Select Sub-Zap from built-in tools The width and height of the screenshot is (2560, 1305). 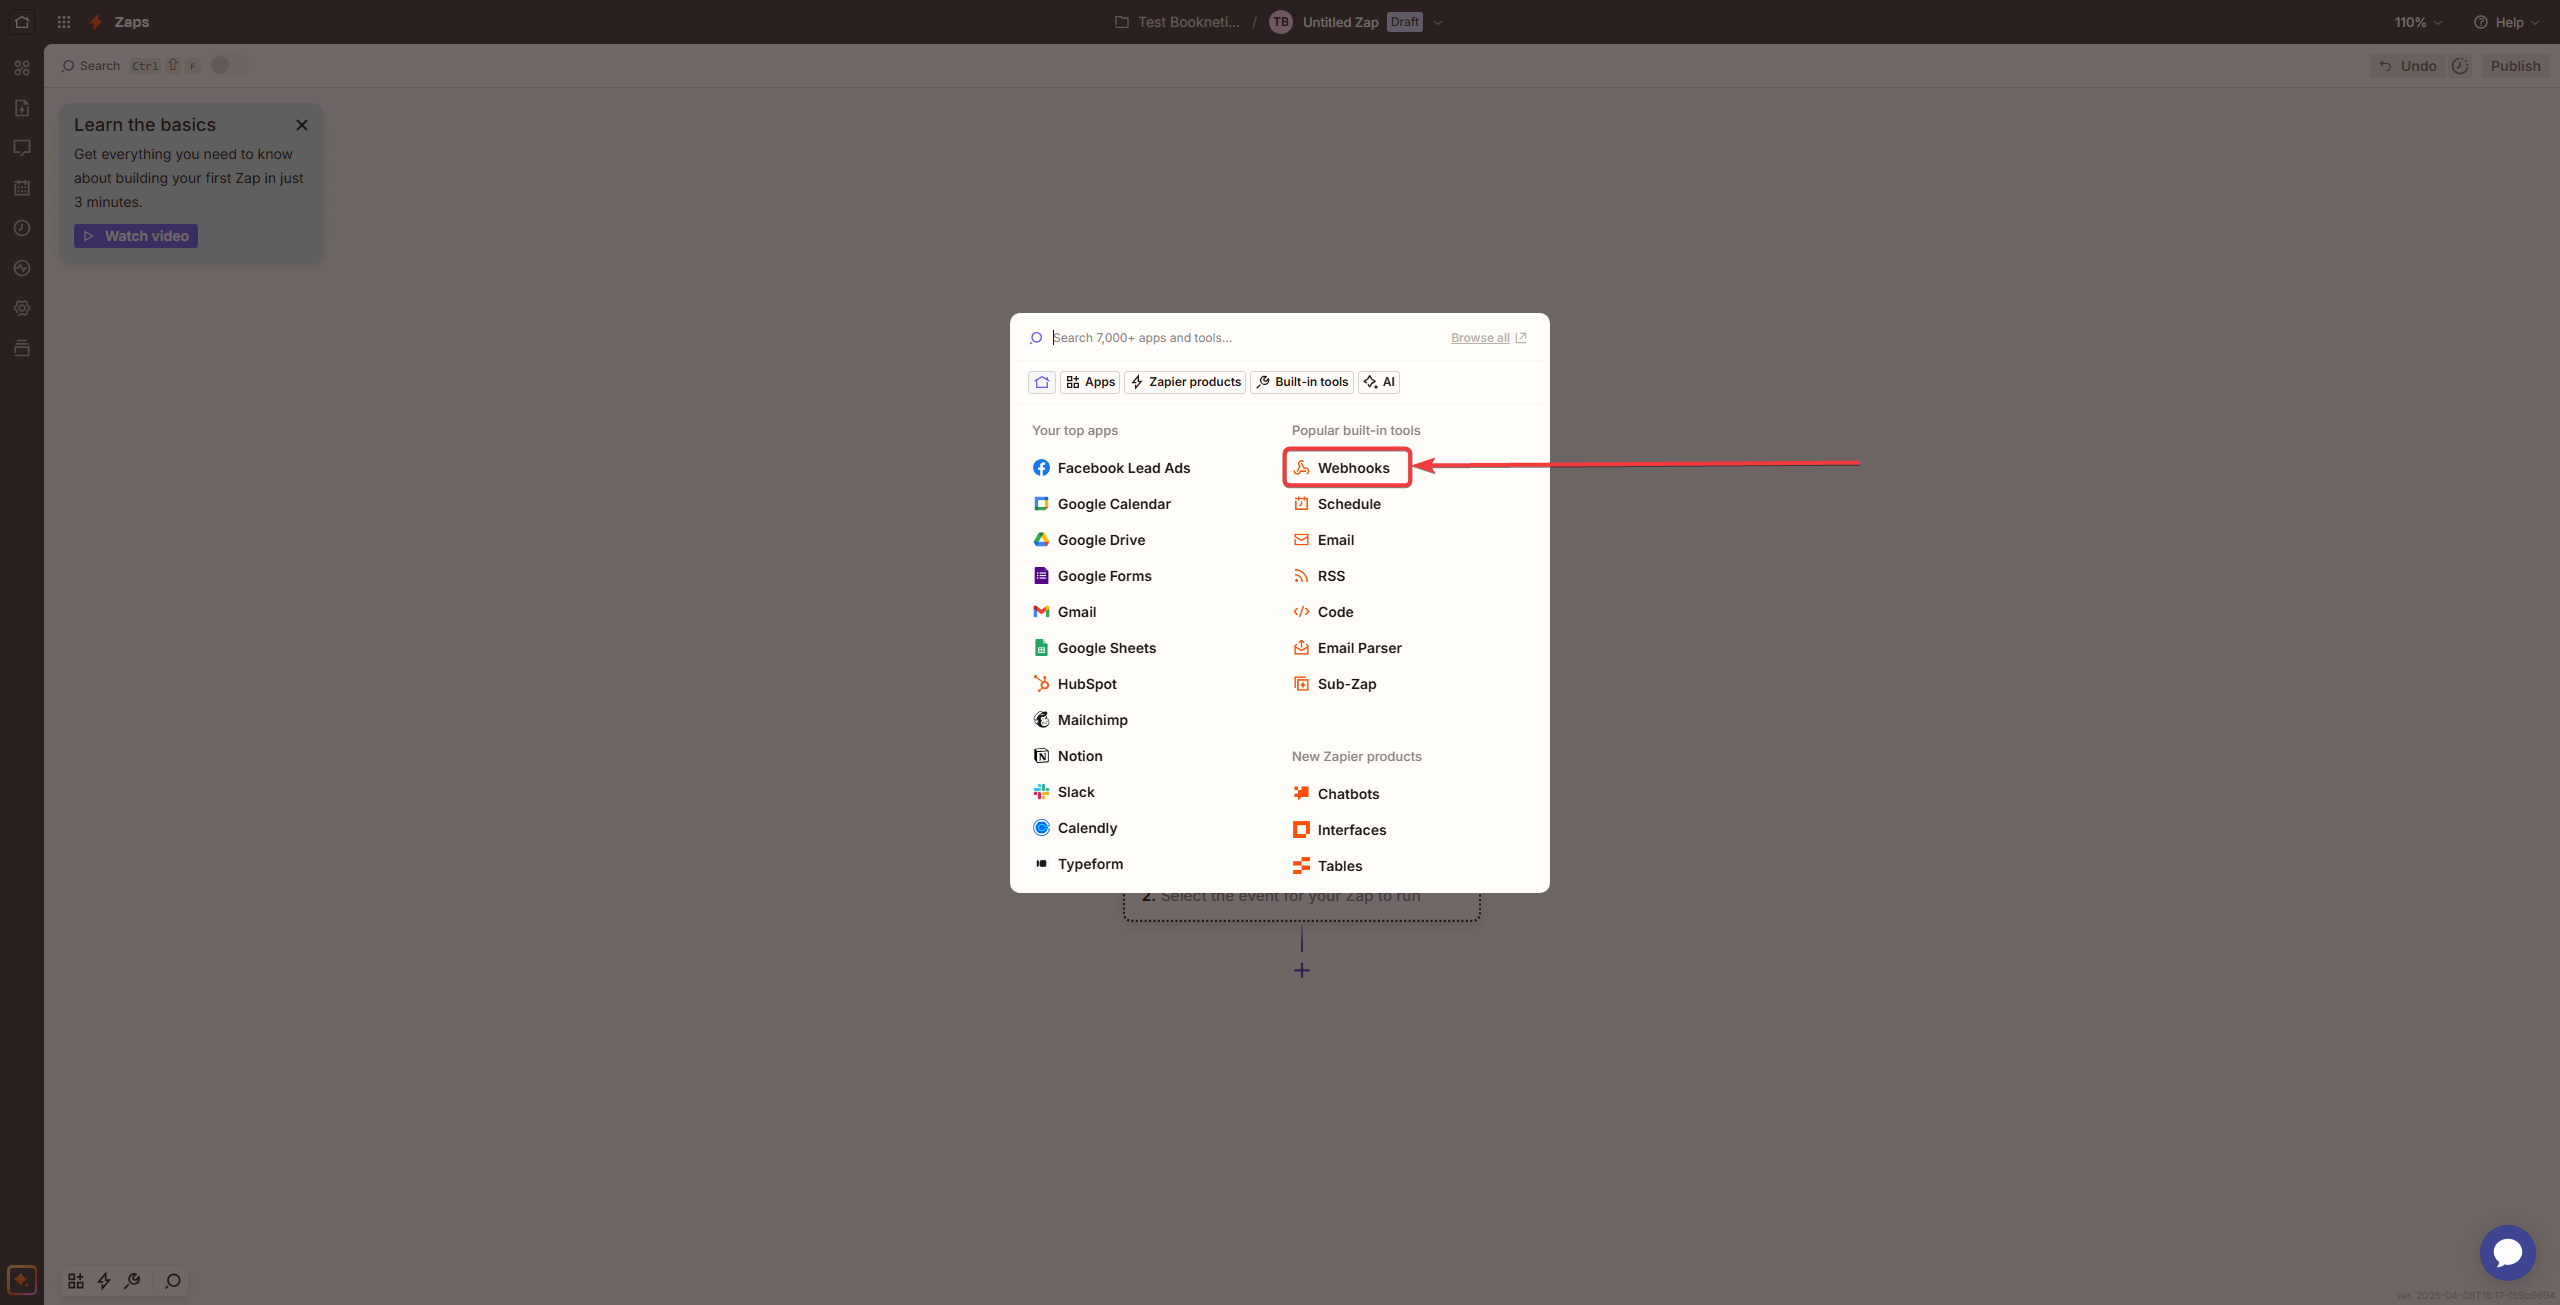1334,684
